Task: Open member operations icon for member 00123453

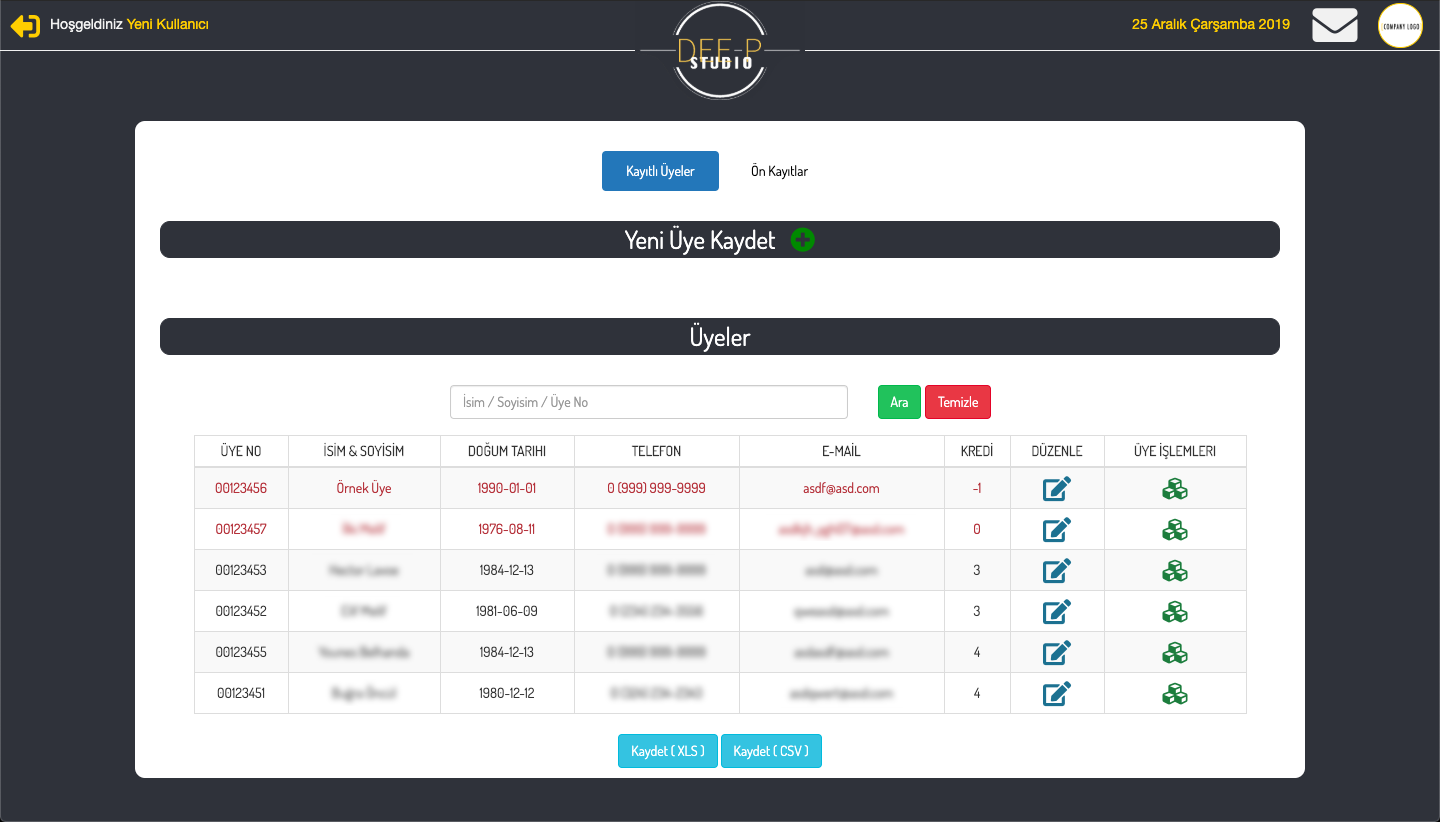Action: coord(1175,571)
